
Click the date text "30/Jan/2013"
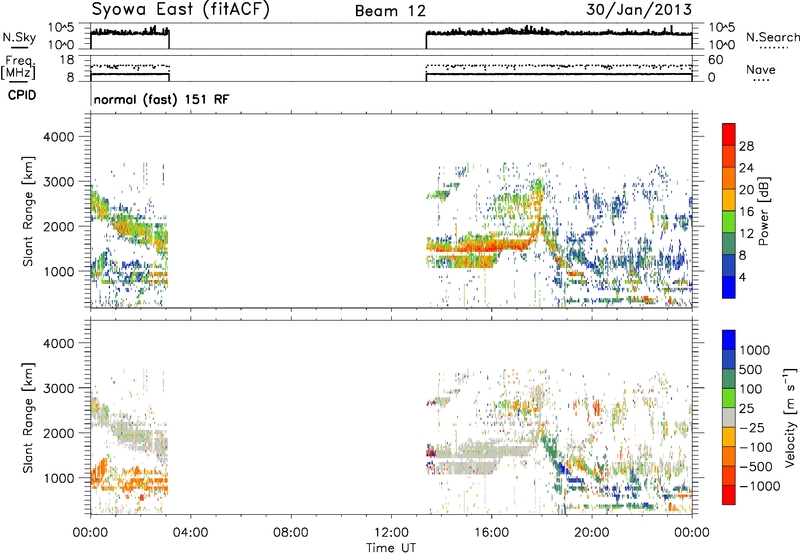639,10
